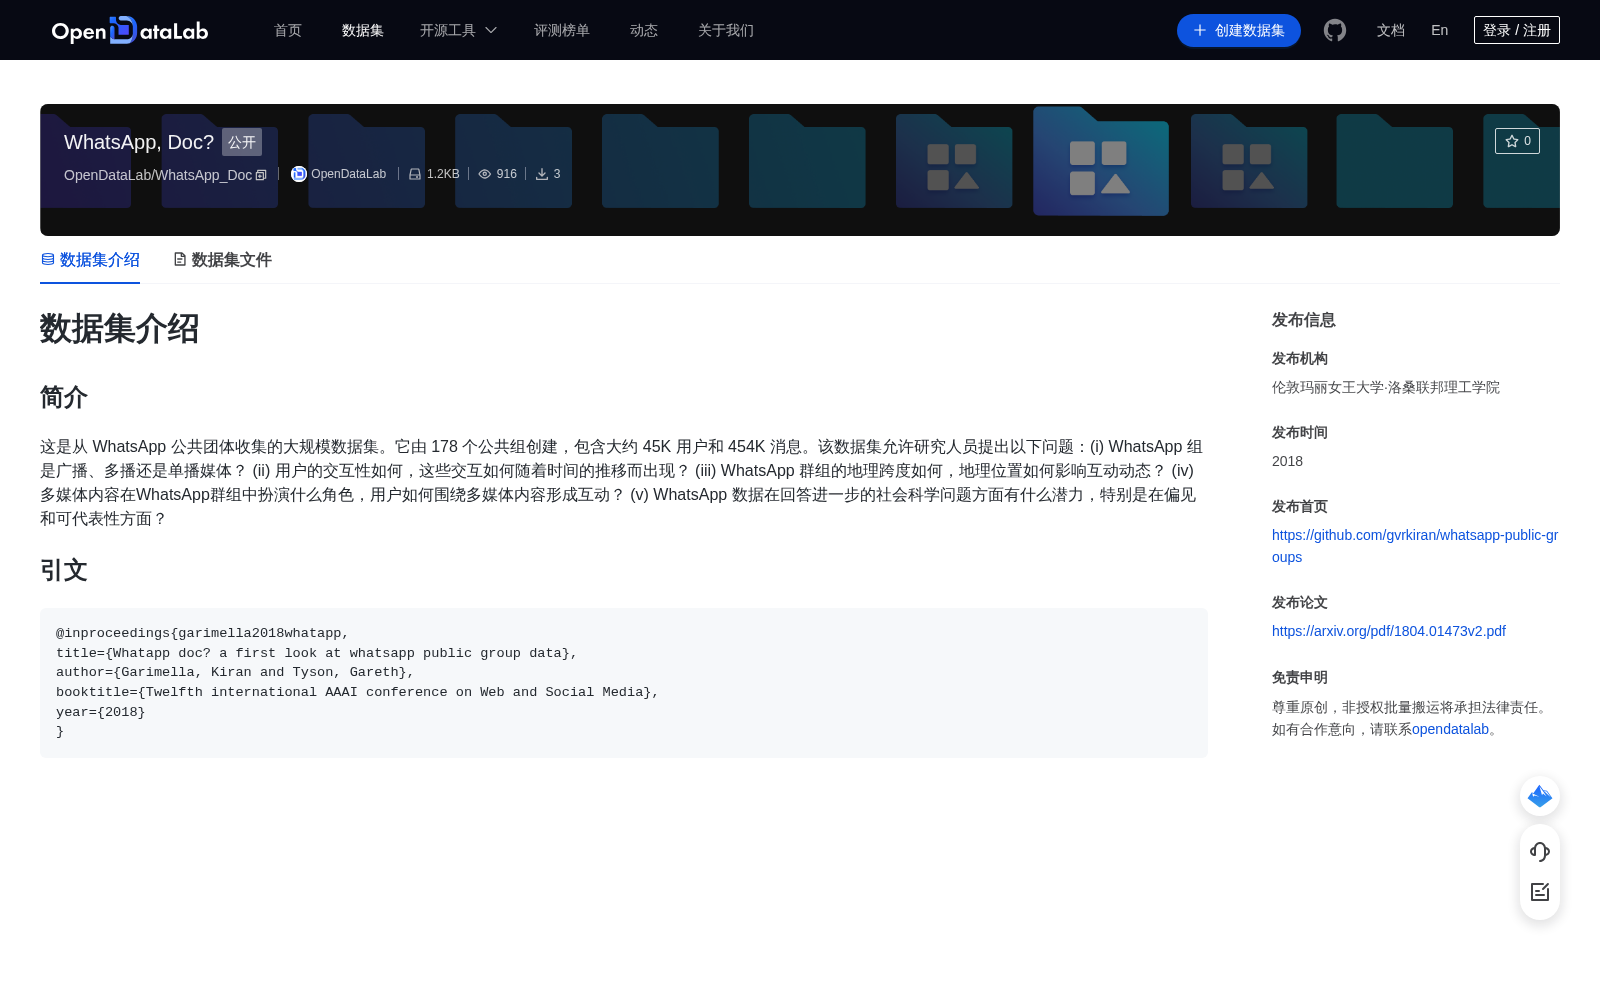This screenshot has height=1000, width=1600.
Task: Open the 文档 link
Action: (1391, 30)
